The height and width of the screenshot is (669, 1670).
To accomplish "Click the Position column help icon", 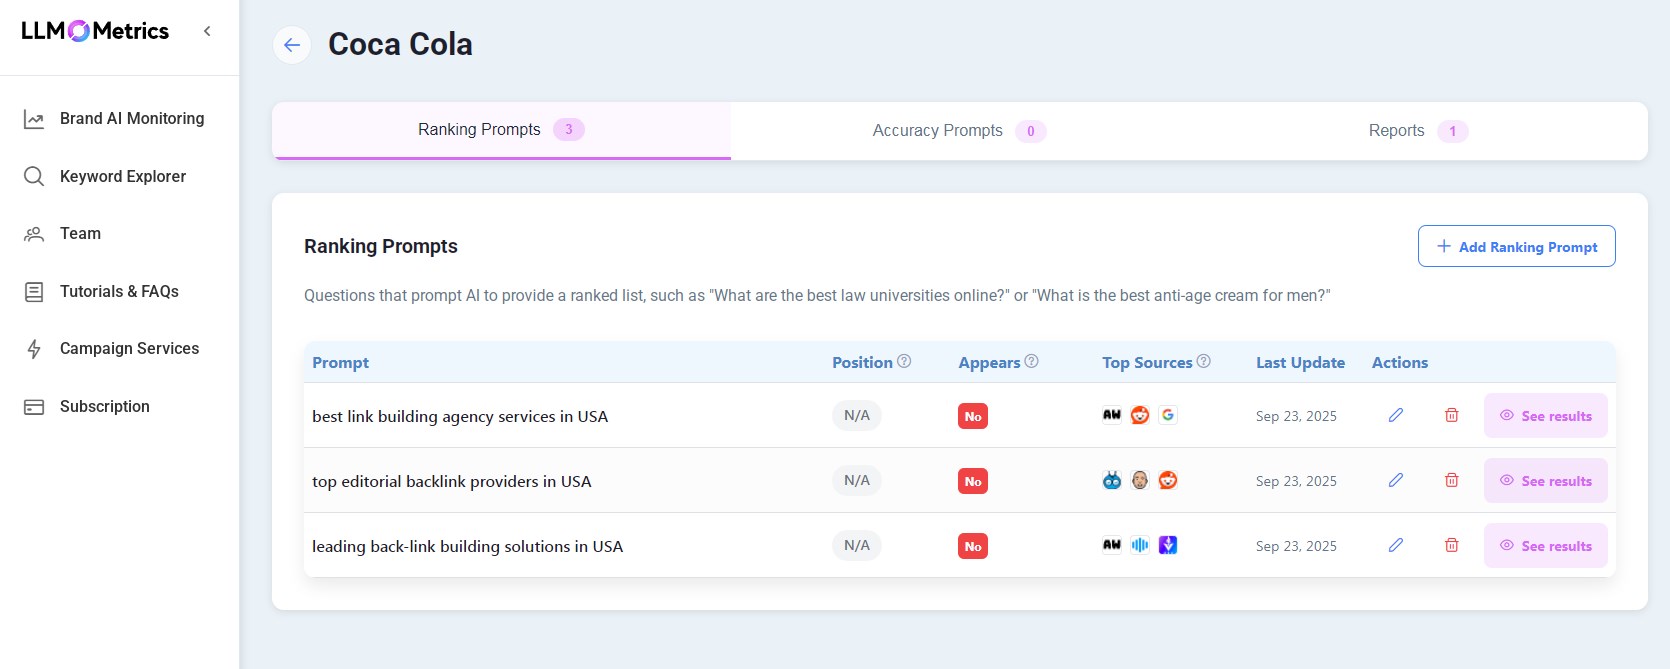I will coord(904,362).
